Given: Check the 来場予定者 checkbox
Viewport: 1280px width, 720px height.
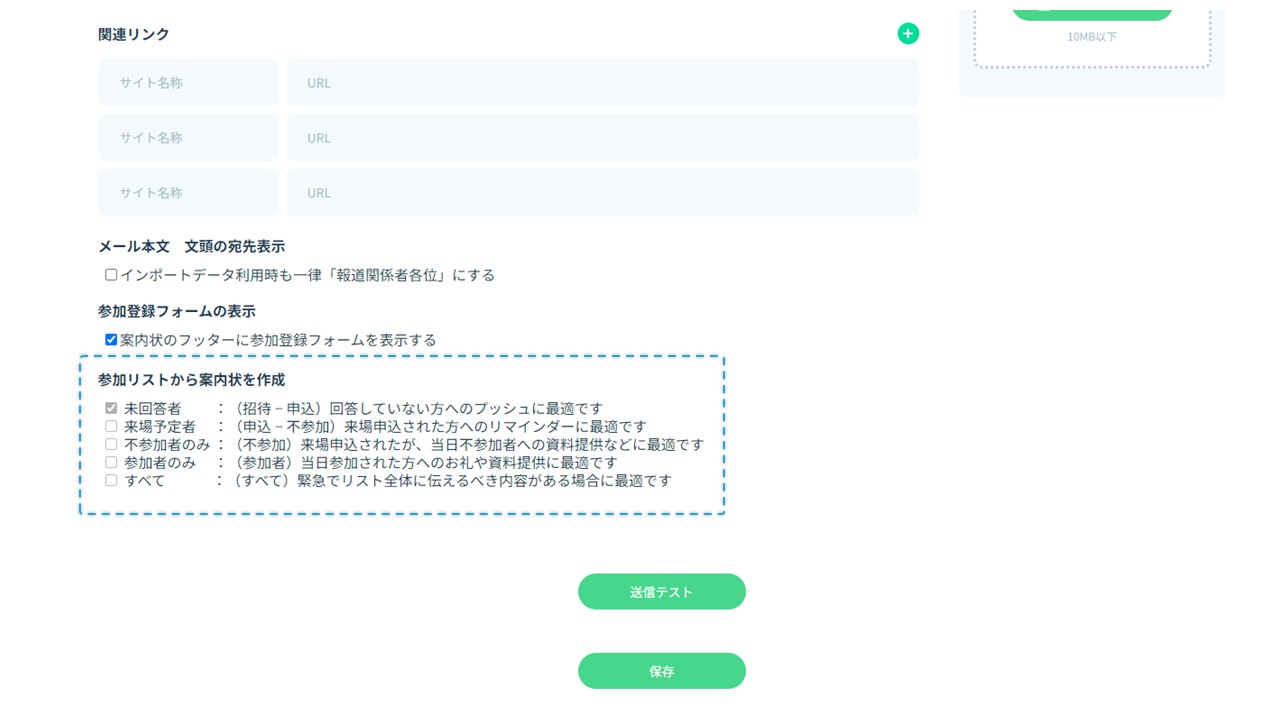Looking at the screenshot, I should point(111,427).
